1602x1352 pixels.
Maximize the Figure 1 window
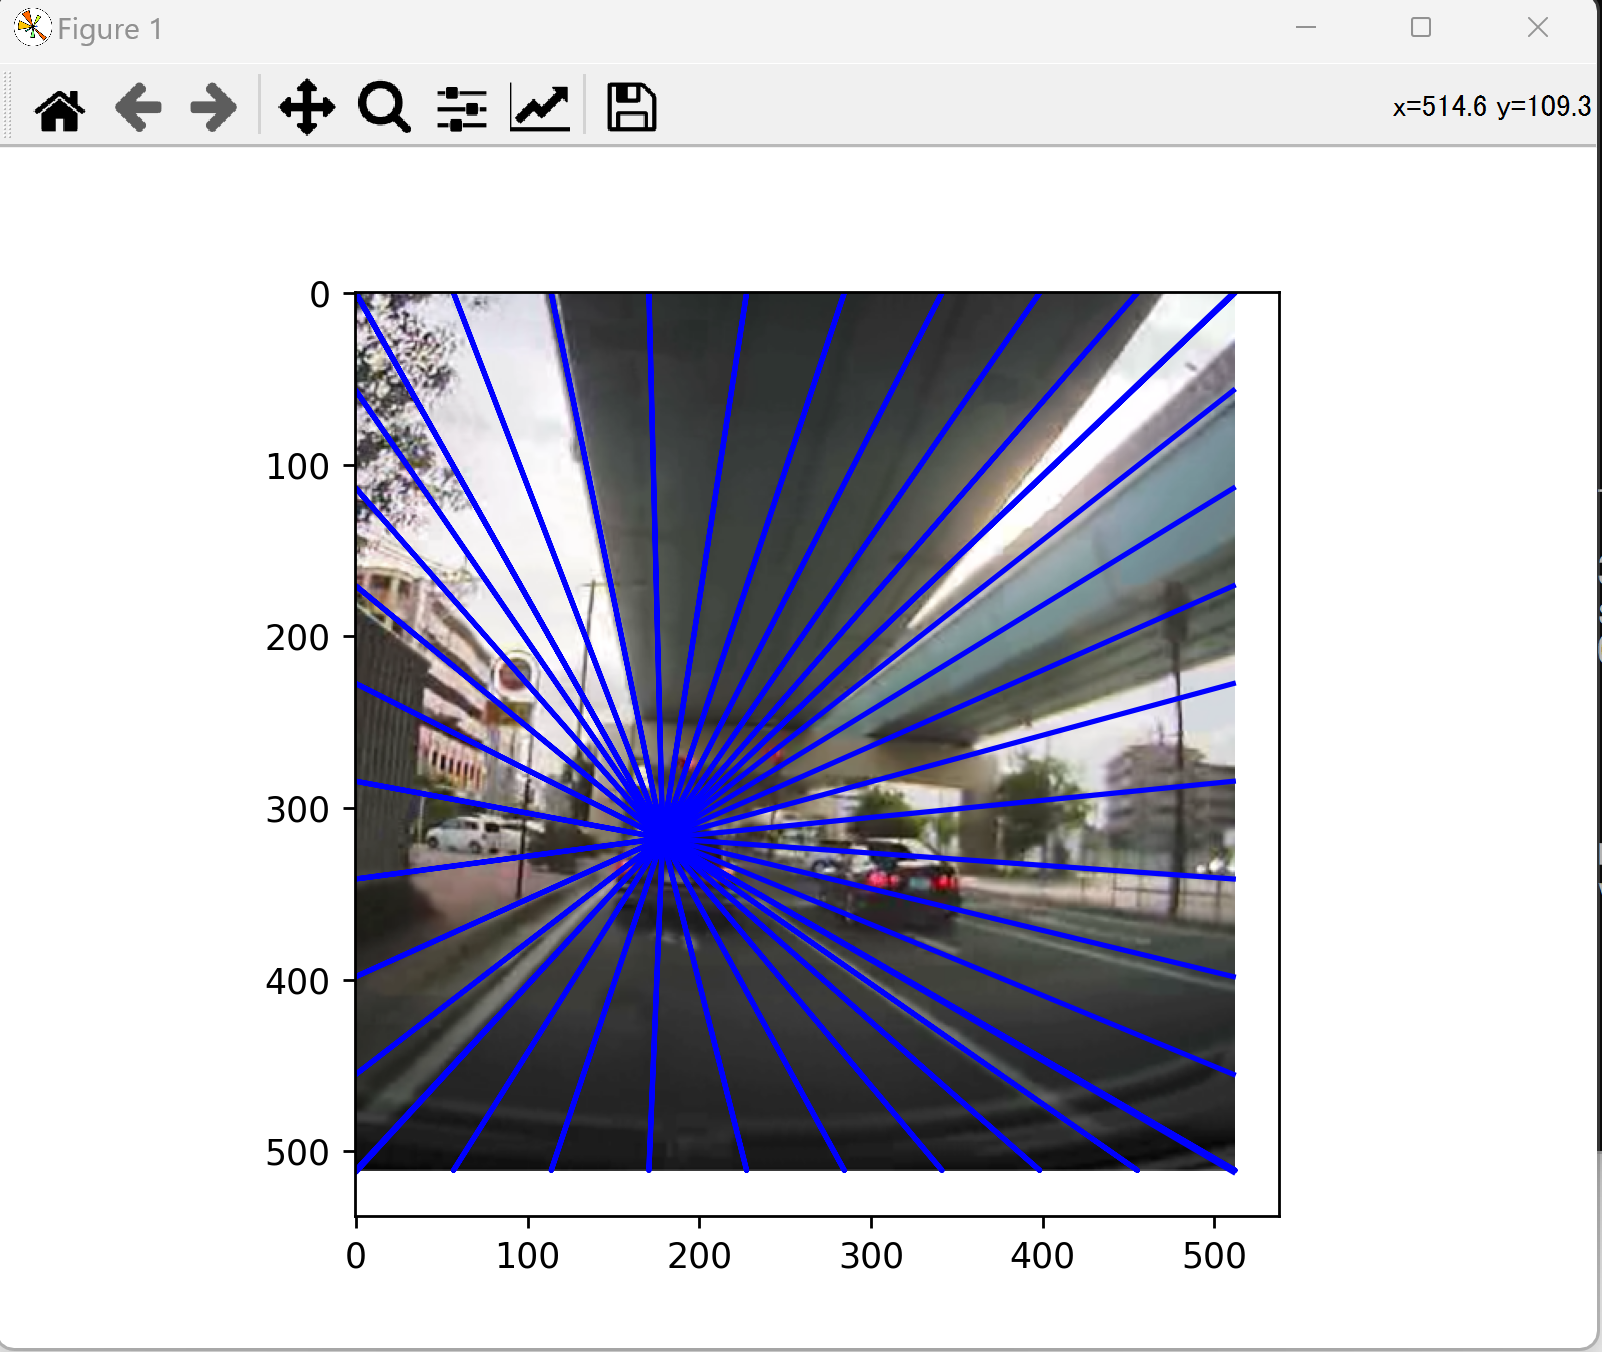point(1421,28)
